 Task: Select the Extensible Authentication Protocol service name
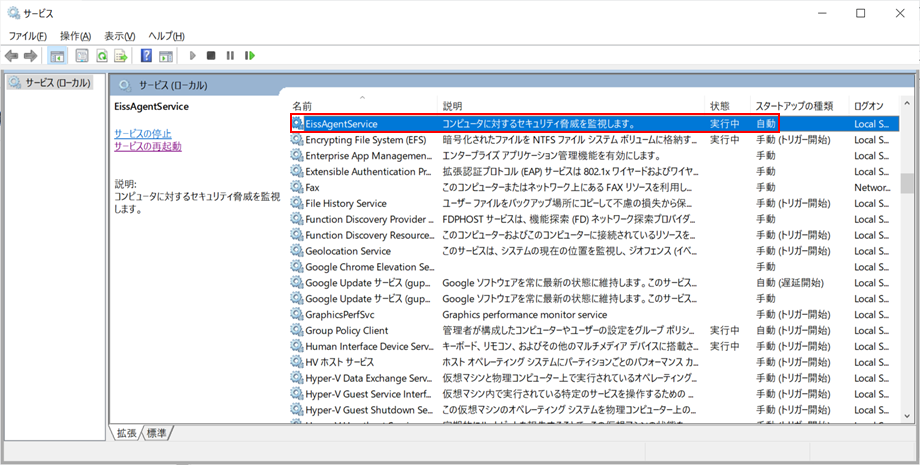pos(369,171)
